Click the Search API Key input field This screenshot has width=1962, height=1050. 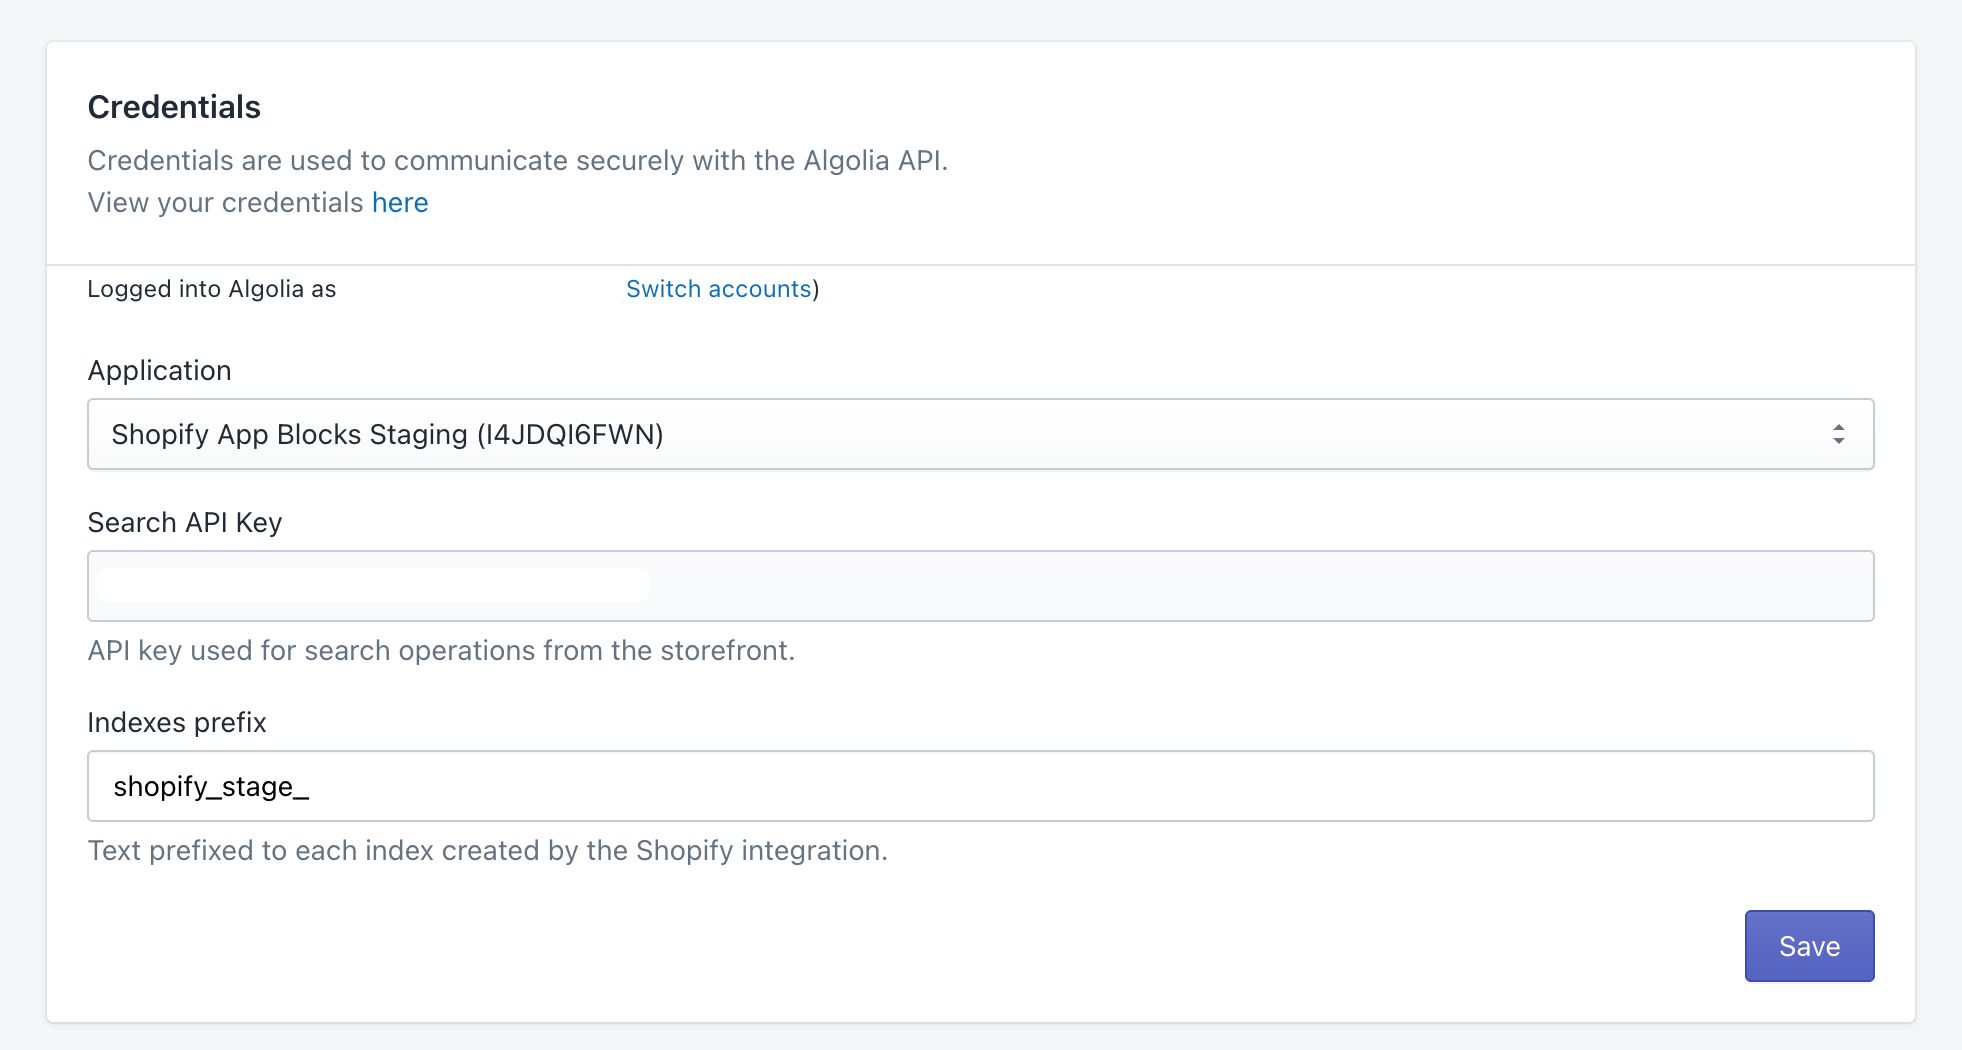tap(980, 586)
